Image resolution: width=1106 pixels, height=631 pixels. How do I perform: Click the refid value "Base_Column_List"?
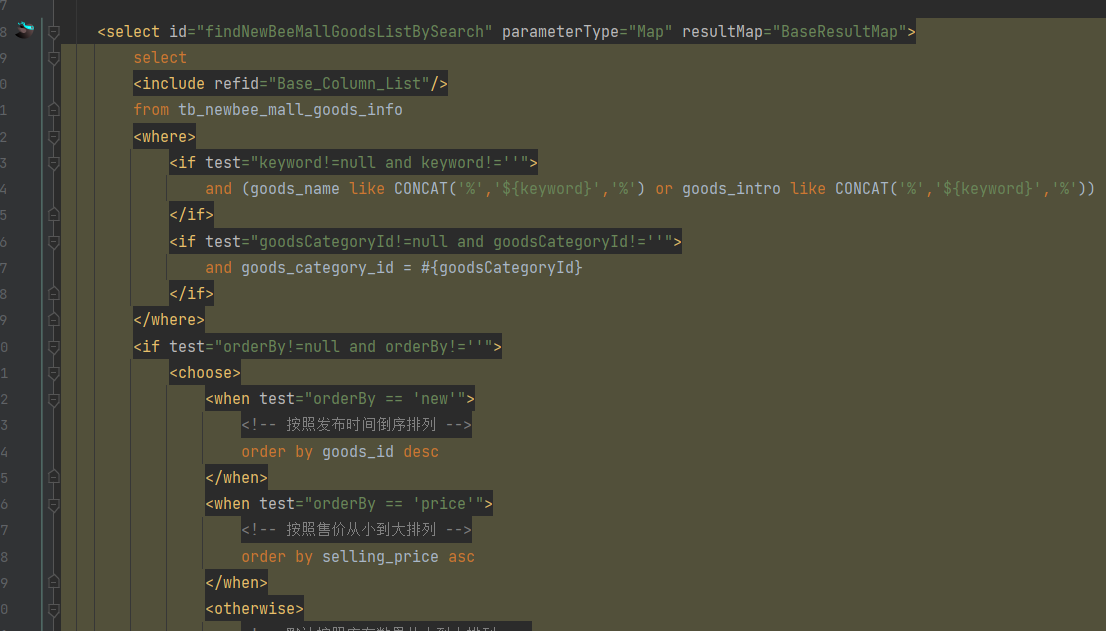point(349,84)
